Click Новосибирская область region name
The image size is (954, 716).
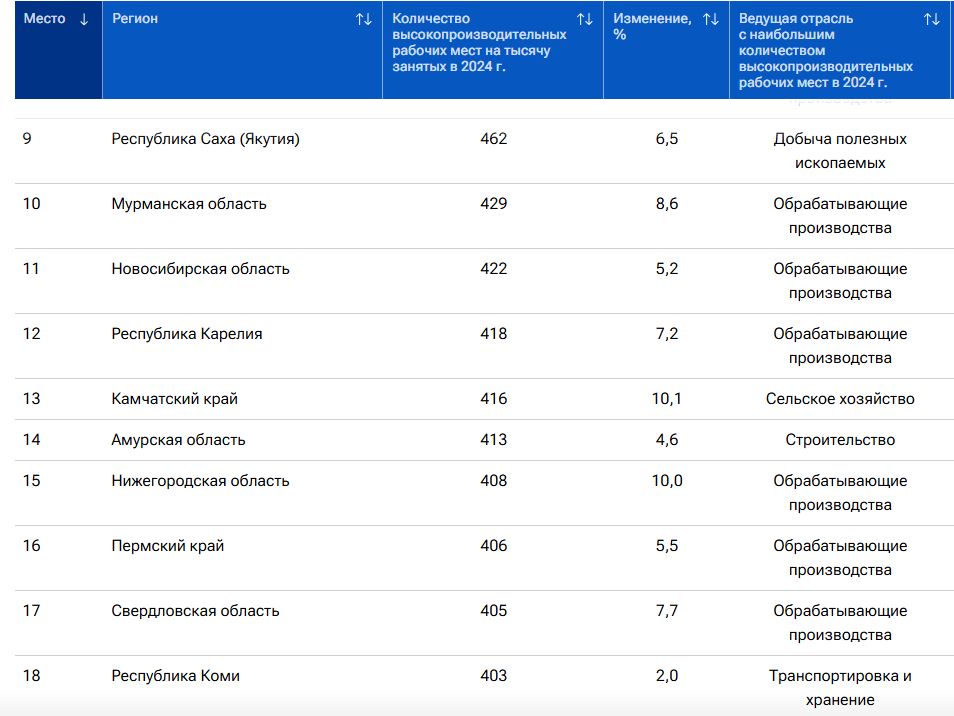click(200, 269)
